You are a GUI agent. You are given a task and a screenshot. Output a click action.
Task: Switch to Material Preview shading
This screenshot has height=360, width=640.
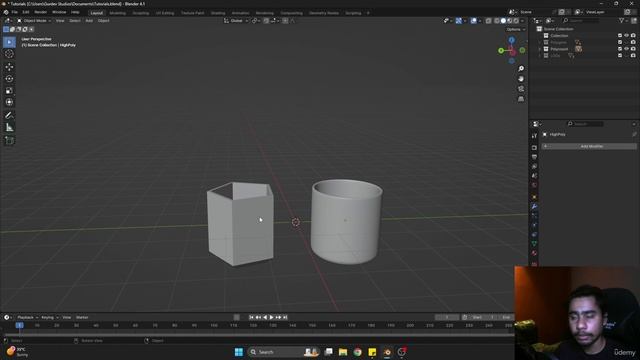pos(510,21)
